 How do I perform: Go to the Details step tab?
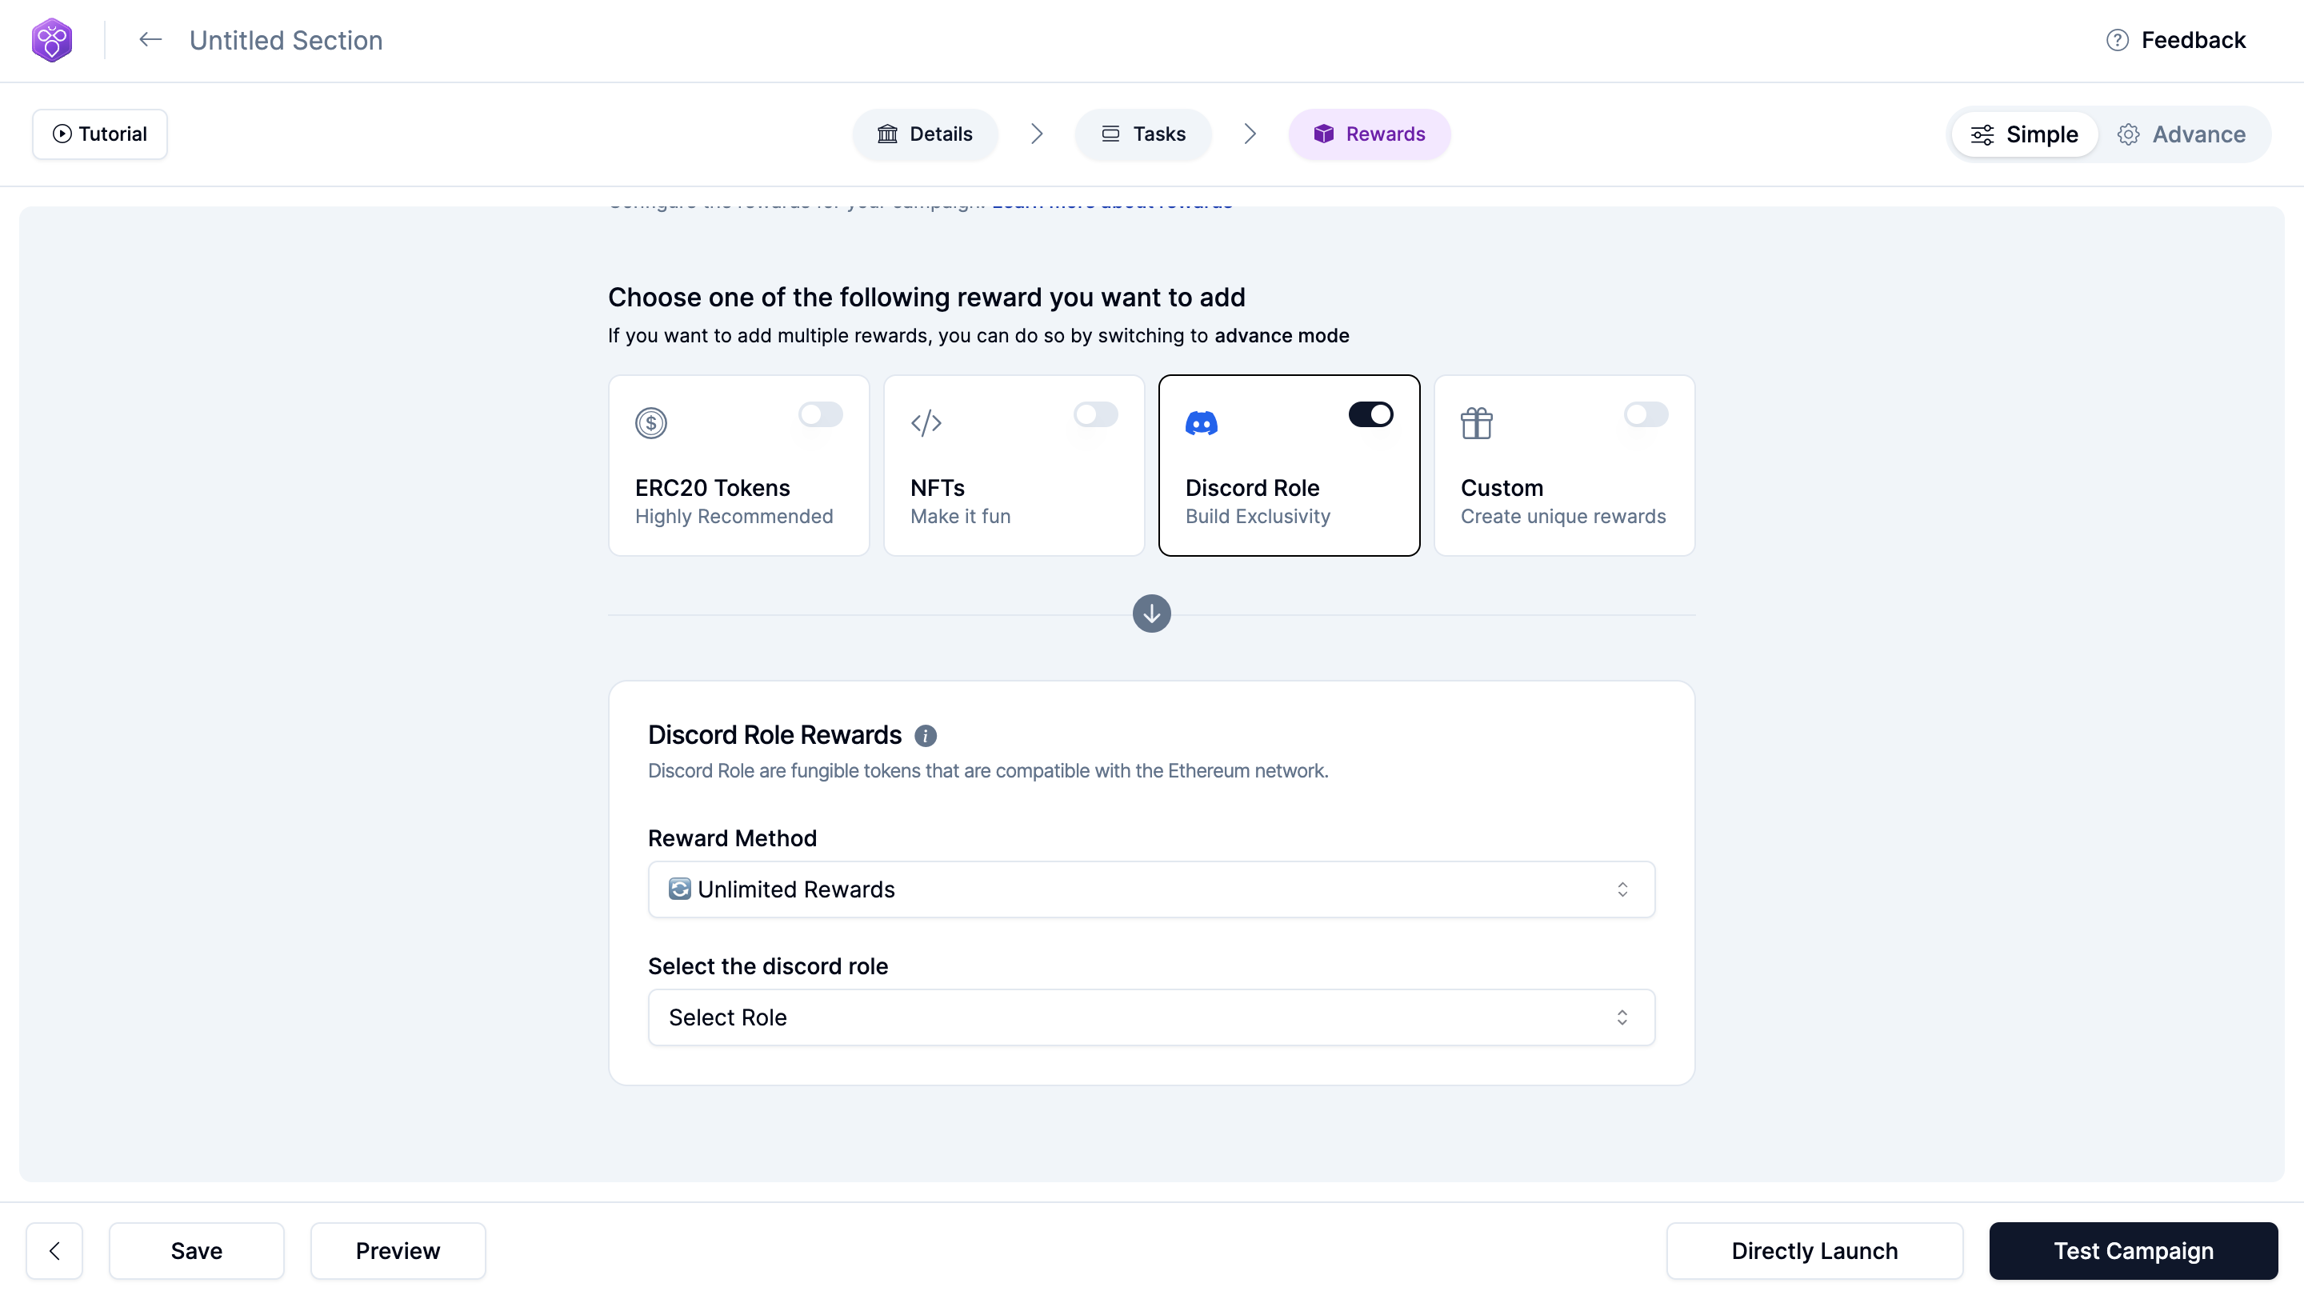tap(925, 134)
